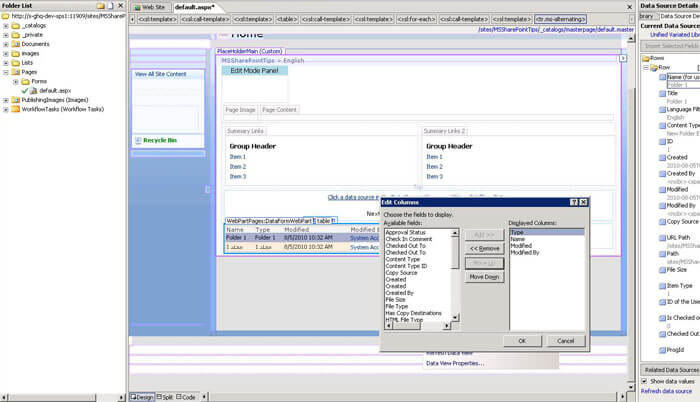The width and height of the screenshot is (700, 402).
Task: Click the << Remove button
Action: click(x=484, y=248)
